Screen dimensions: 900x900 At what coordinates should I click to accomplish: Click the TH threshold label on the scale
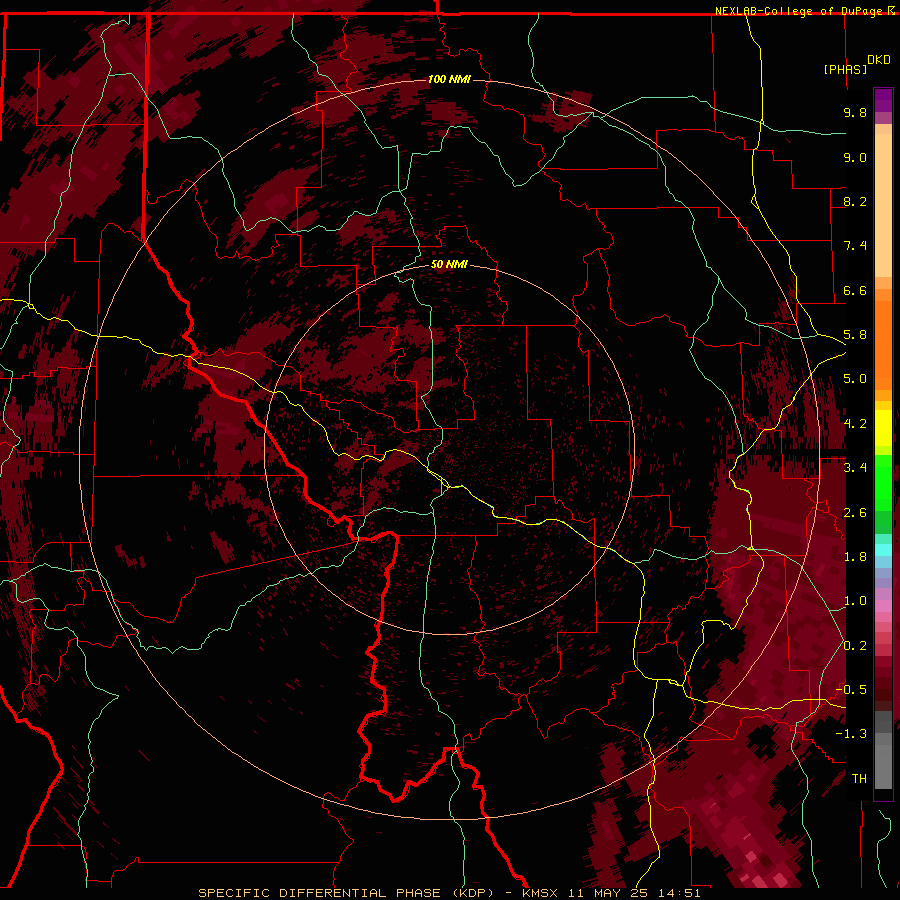pos(859,779)
